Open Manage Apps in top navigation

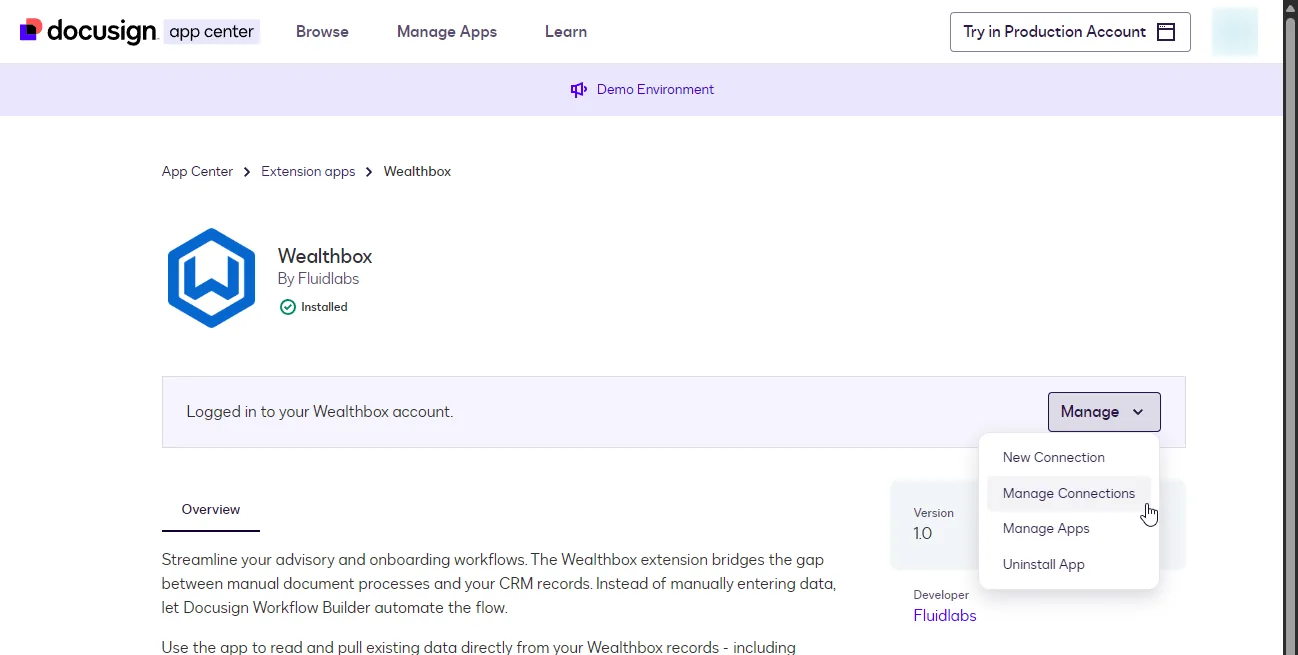coord(447,32)
